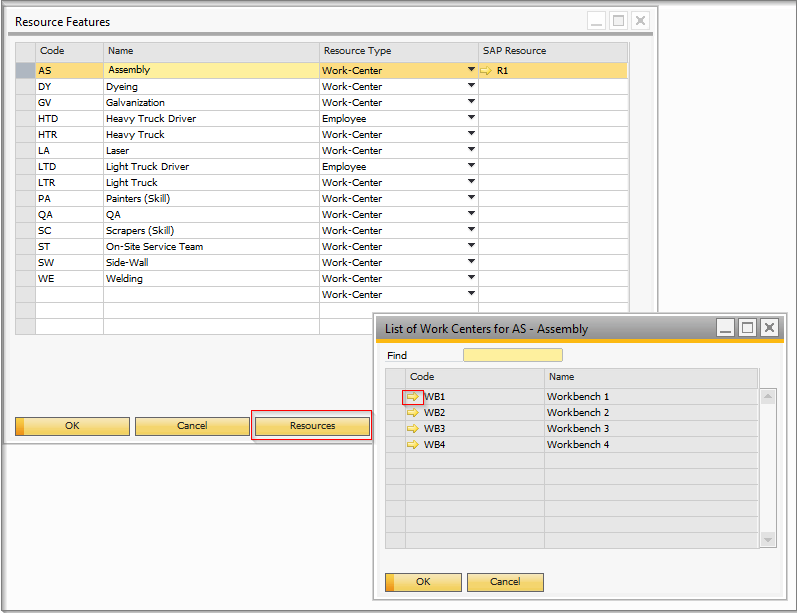The height and width of the screenshot is (613, 797).
Task: Sort by the Resource Type column header
Action: pyautogui.click(x=398, y=51)
